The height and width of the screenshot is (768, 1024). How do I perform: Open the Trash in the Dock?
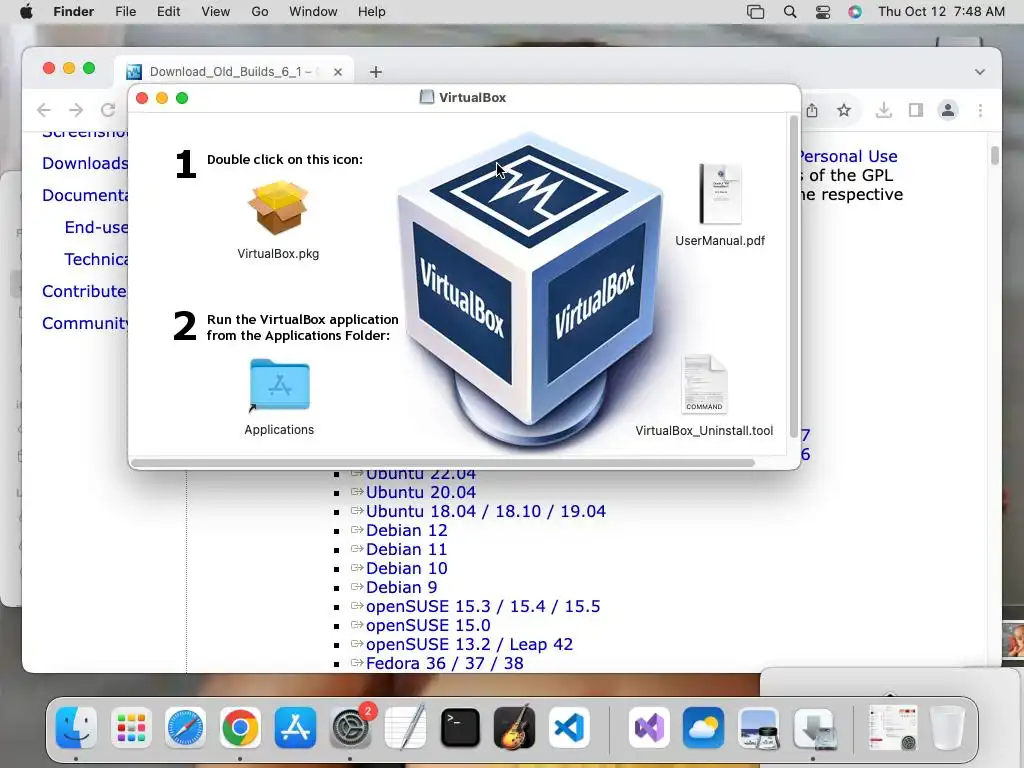click(946, 727)
